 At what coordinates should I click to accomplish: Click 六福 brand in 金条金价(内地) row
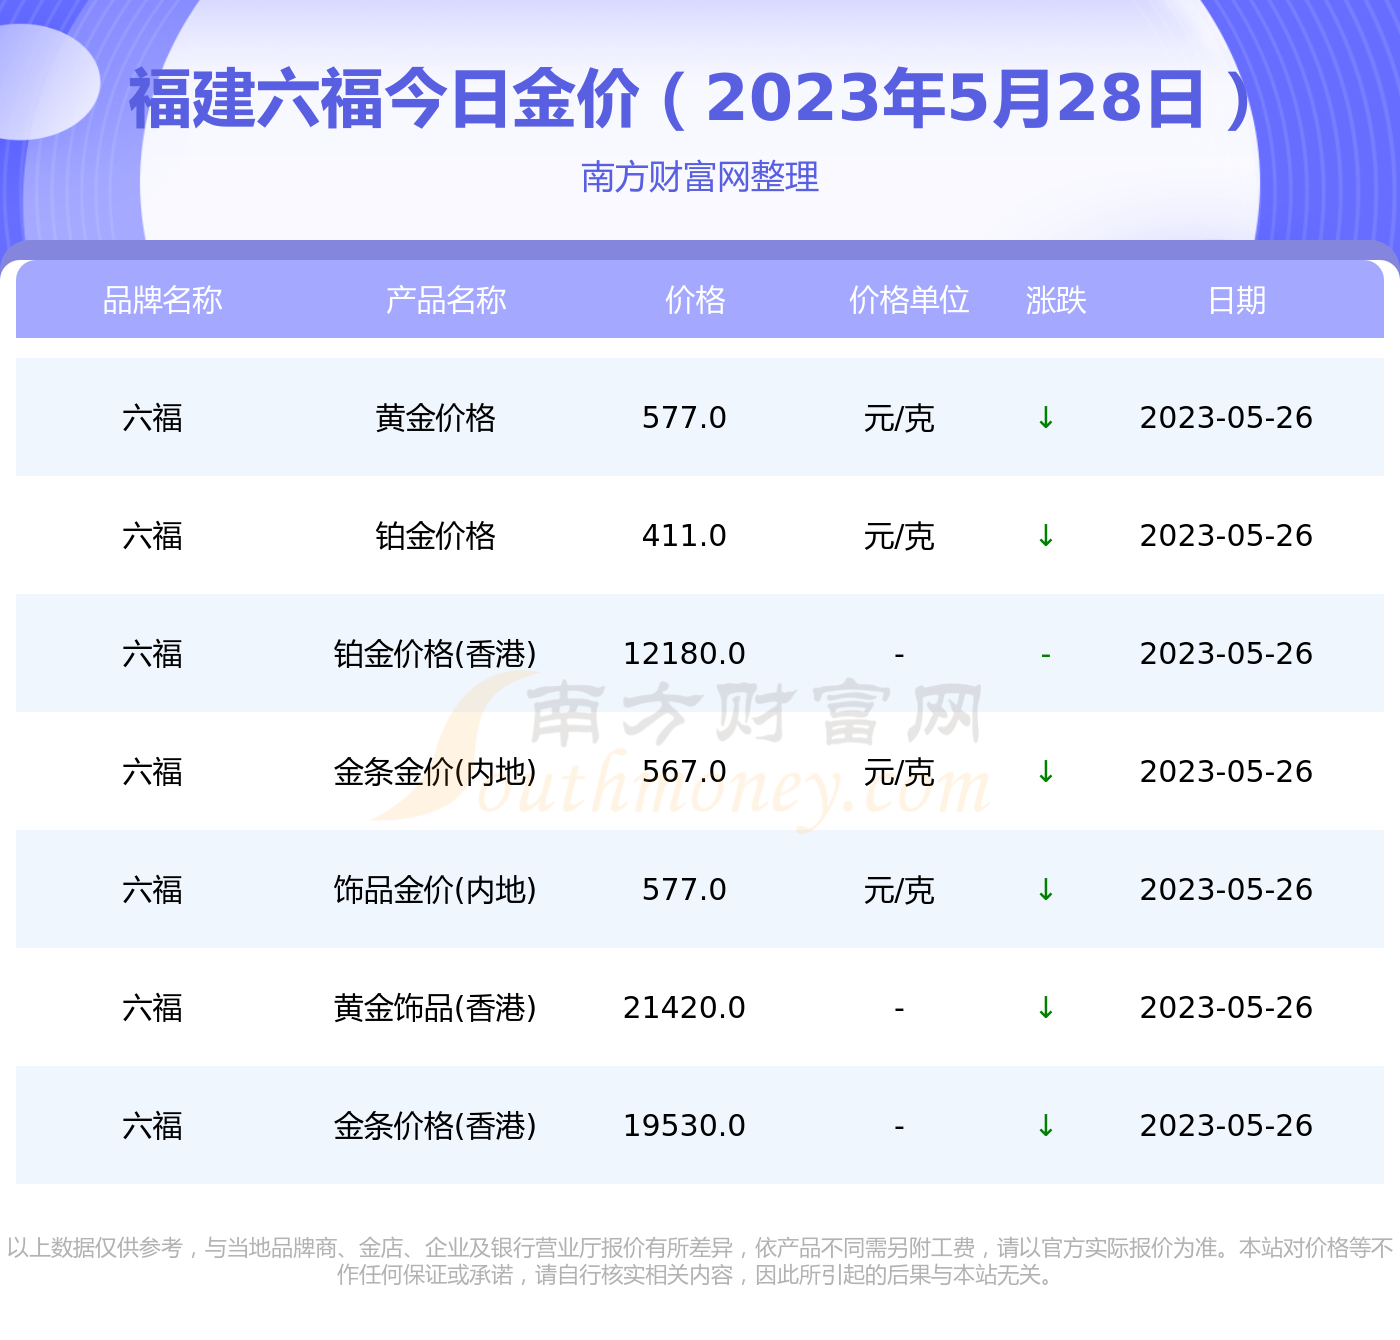[152, 772]
